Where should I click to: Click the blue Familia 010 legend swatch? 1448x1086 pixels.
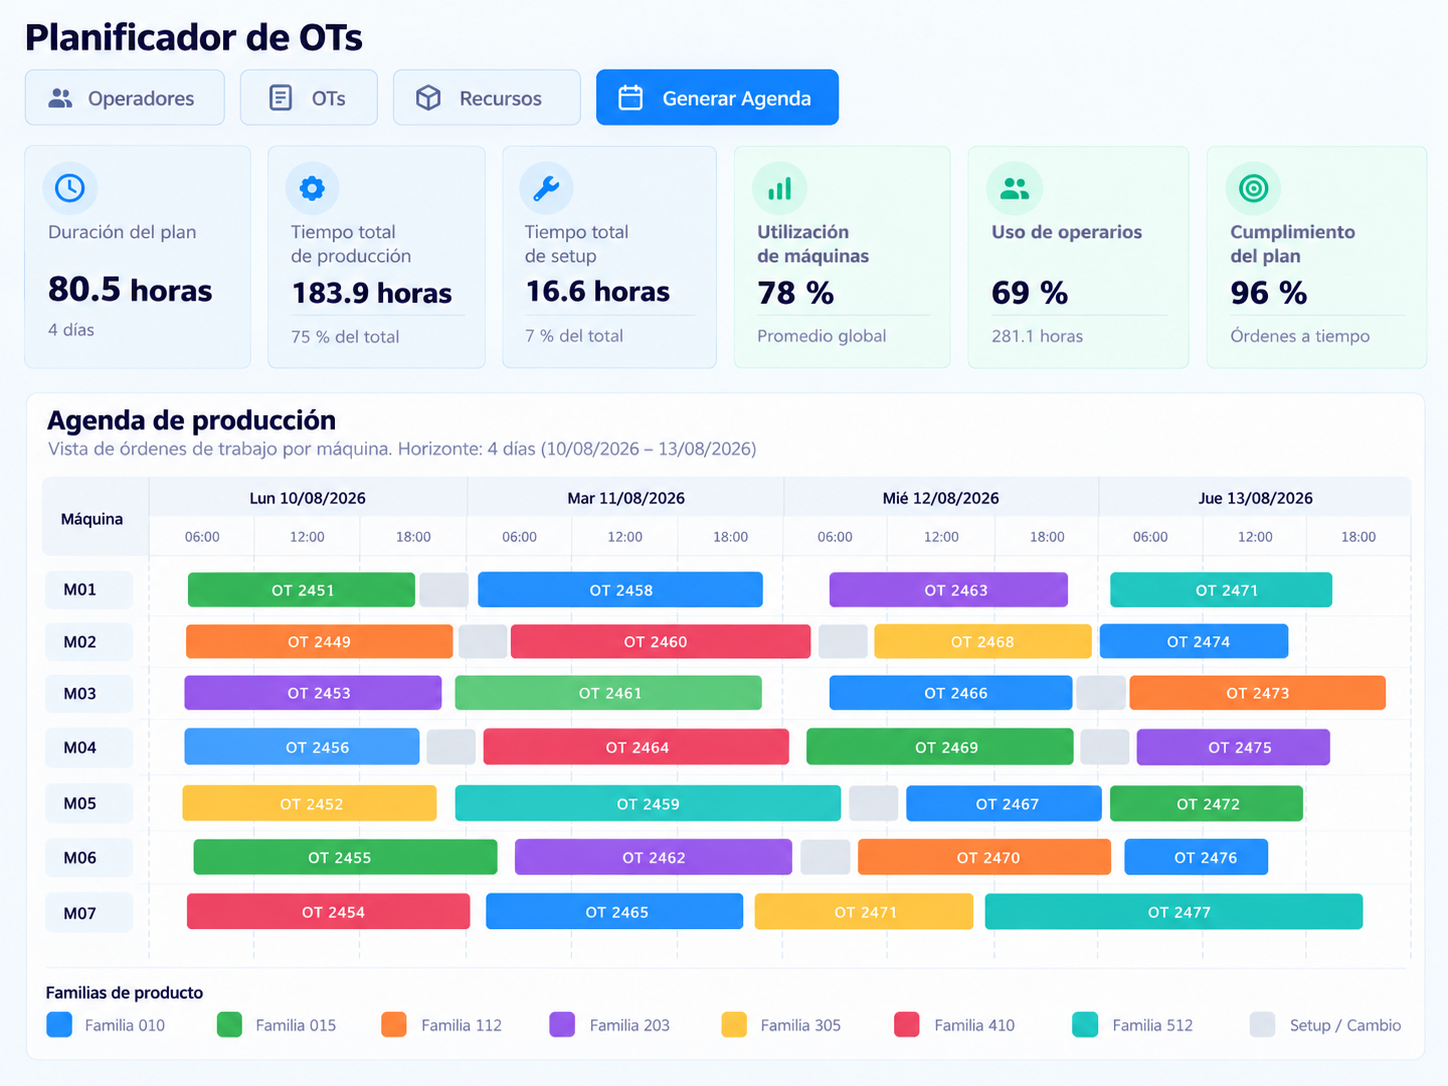60,1025
